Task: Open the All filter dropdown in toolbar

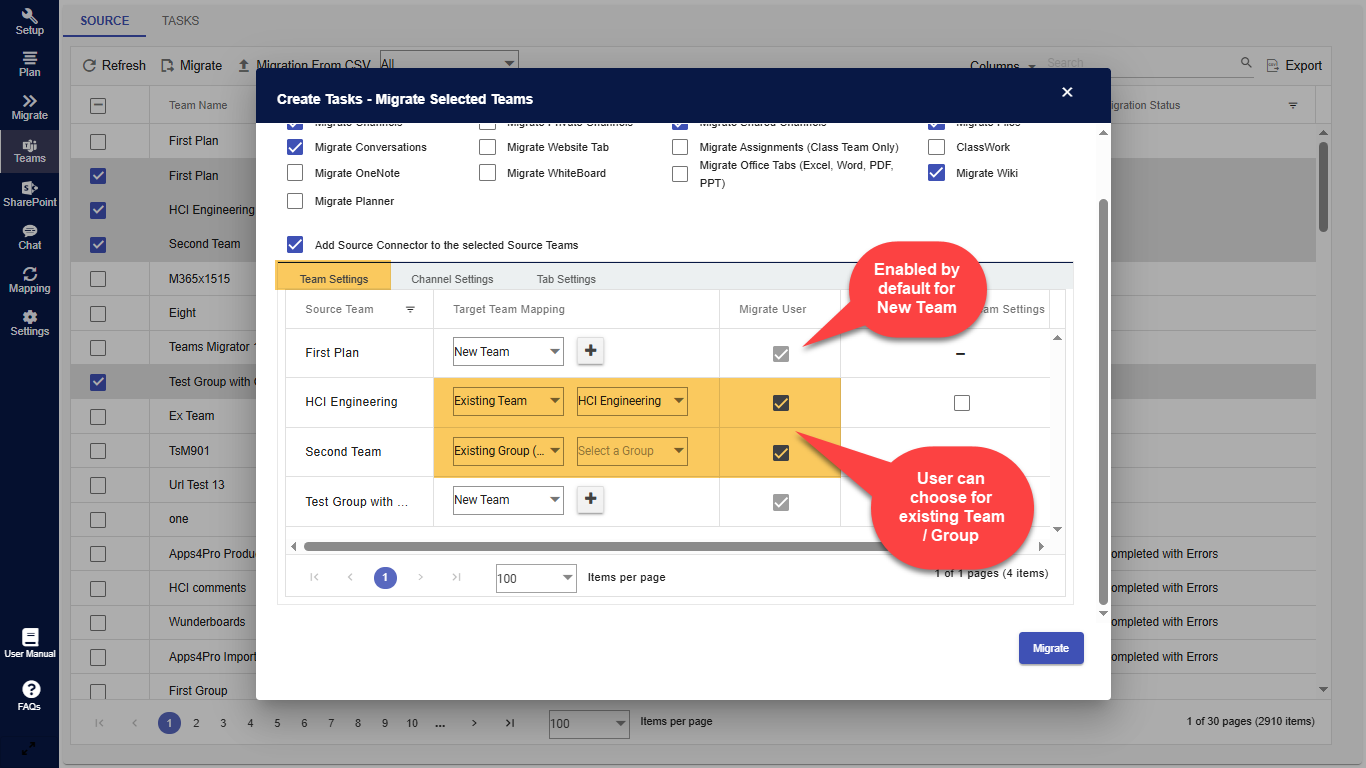Action: point(449,63)
